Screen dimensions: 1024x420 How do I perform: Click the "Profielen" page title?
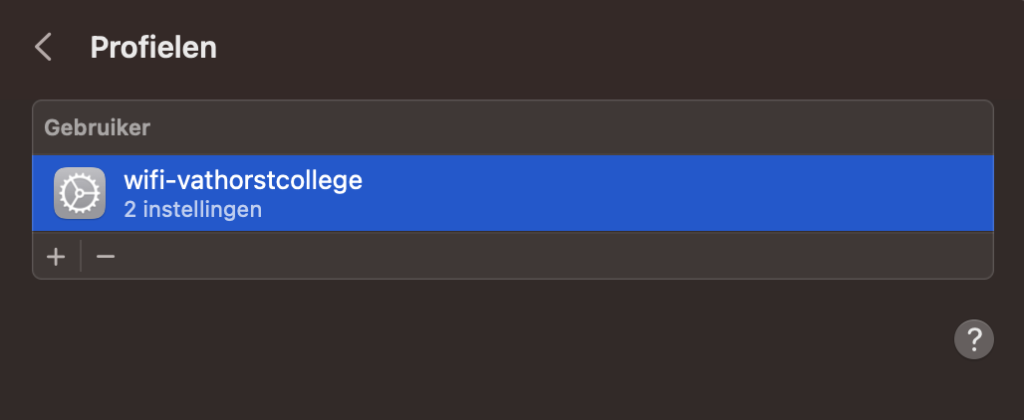point(153,47)
